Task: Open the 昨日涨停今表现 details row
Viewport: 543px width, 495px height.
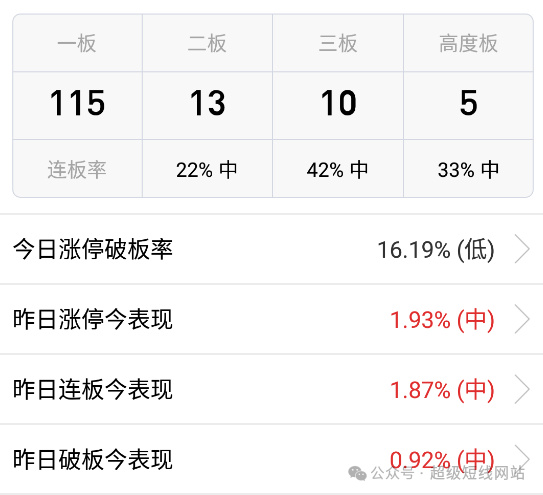Action: coord(272,319)
